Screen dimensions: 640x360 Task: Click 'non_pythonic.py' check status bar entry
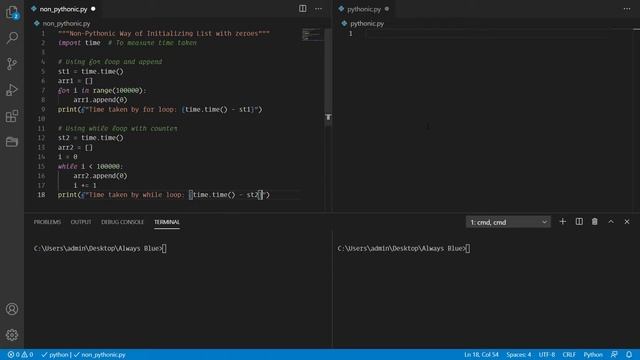point(100,354)
